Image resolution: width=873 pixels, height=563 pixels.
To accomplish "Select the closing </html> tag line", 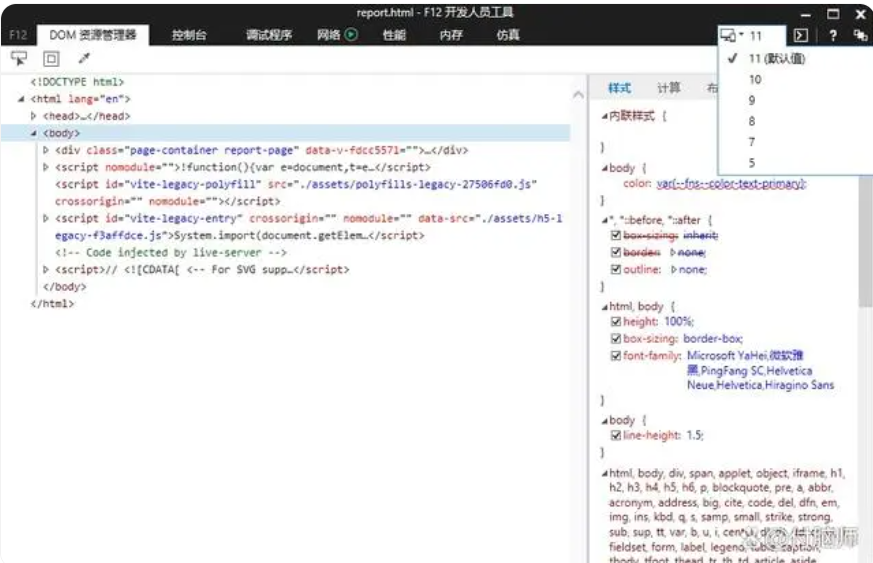I will (52, 304).
